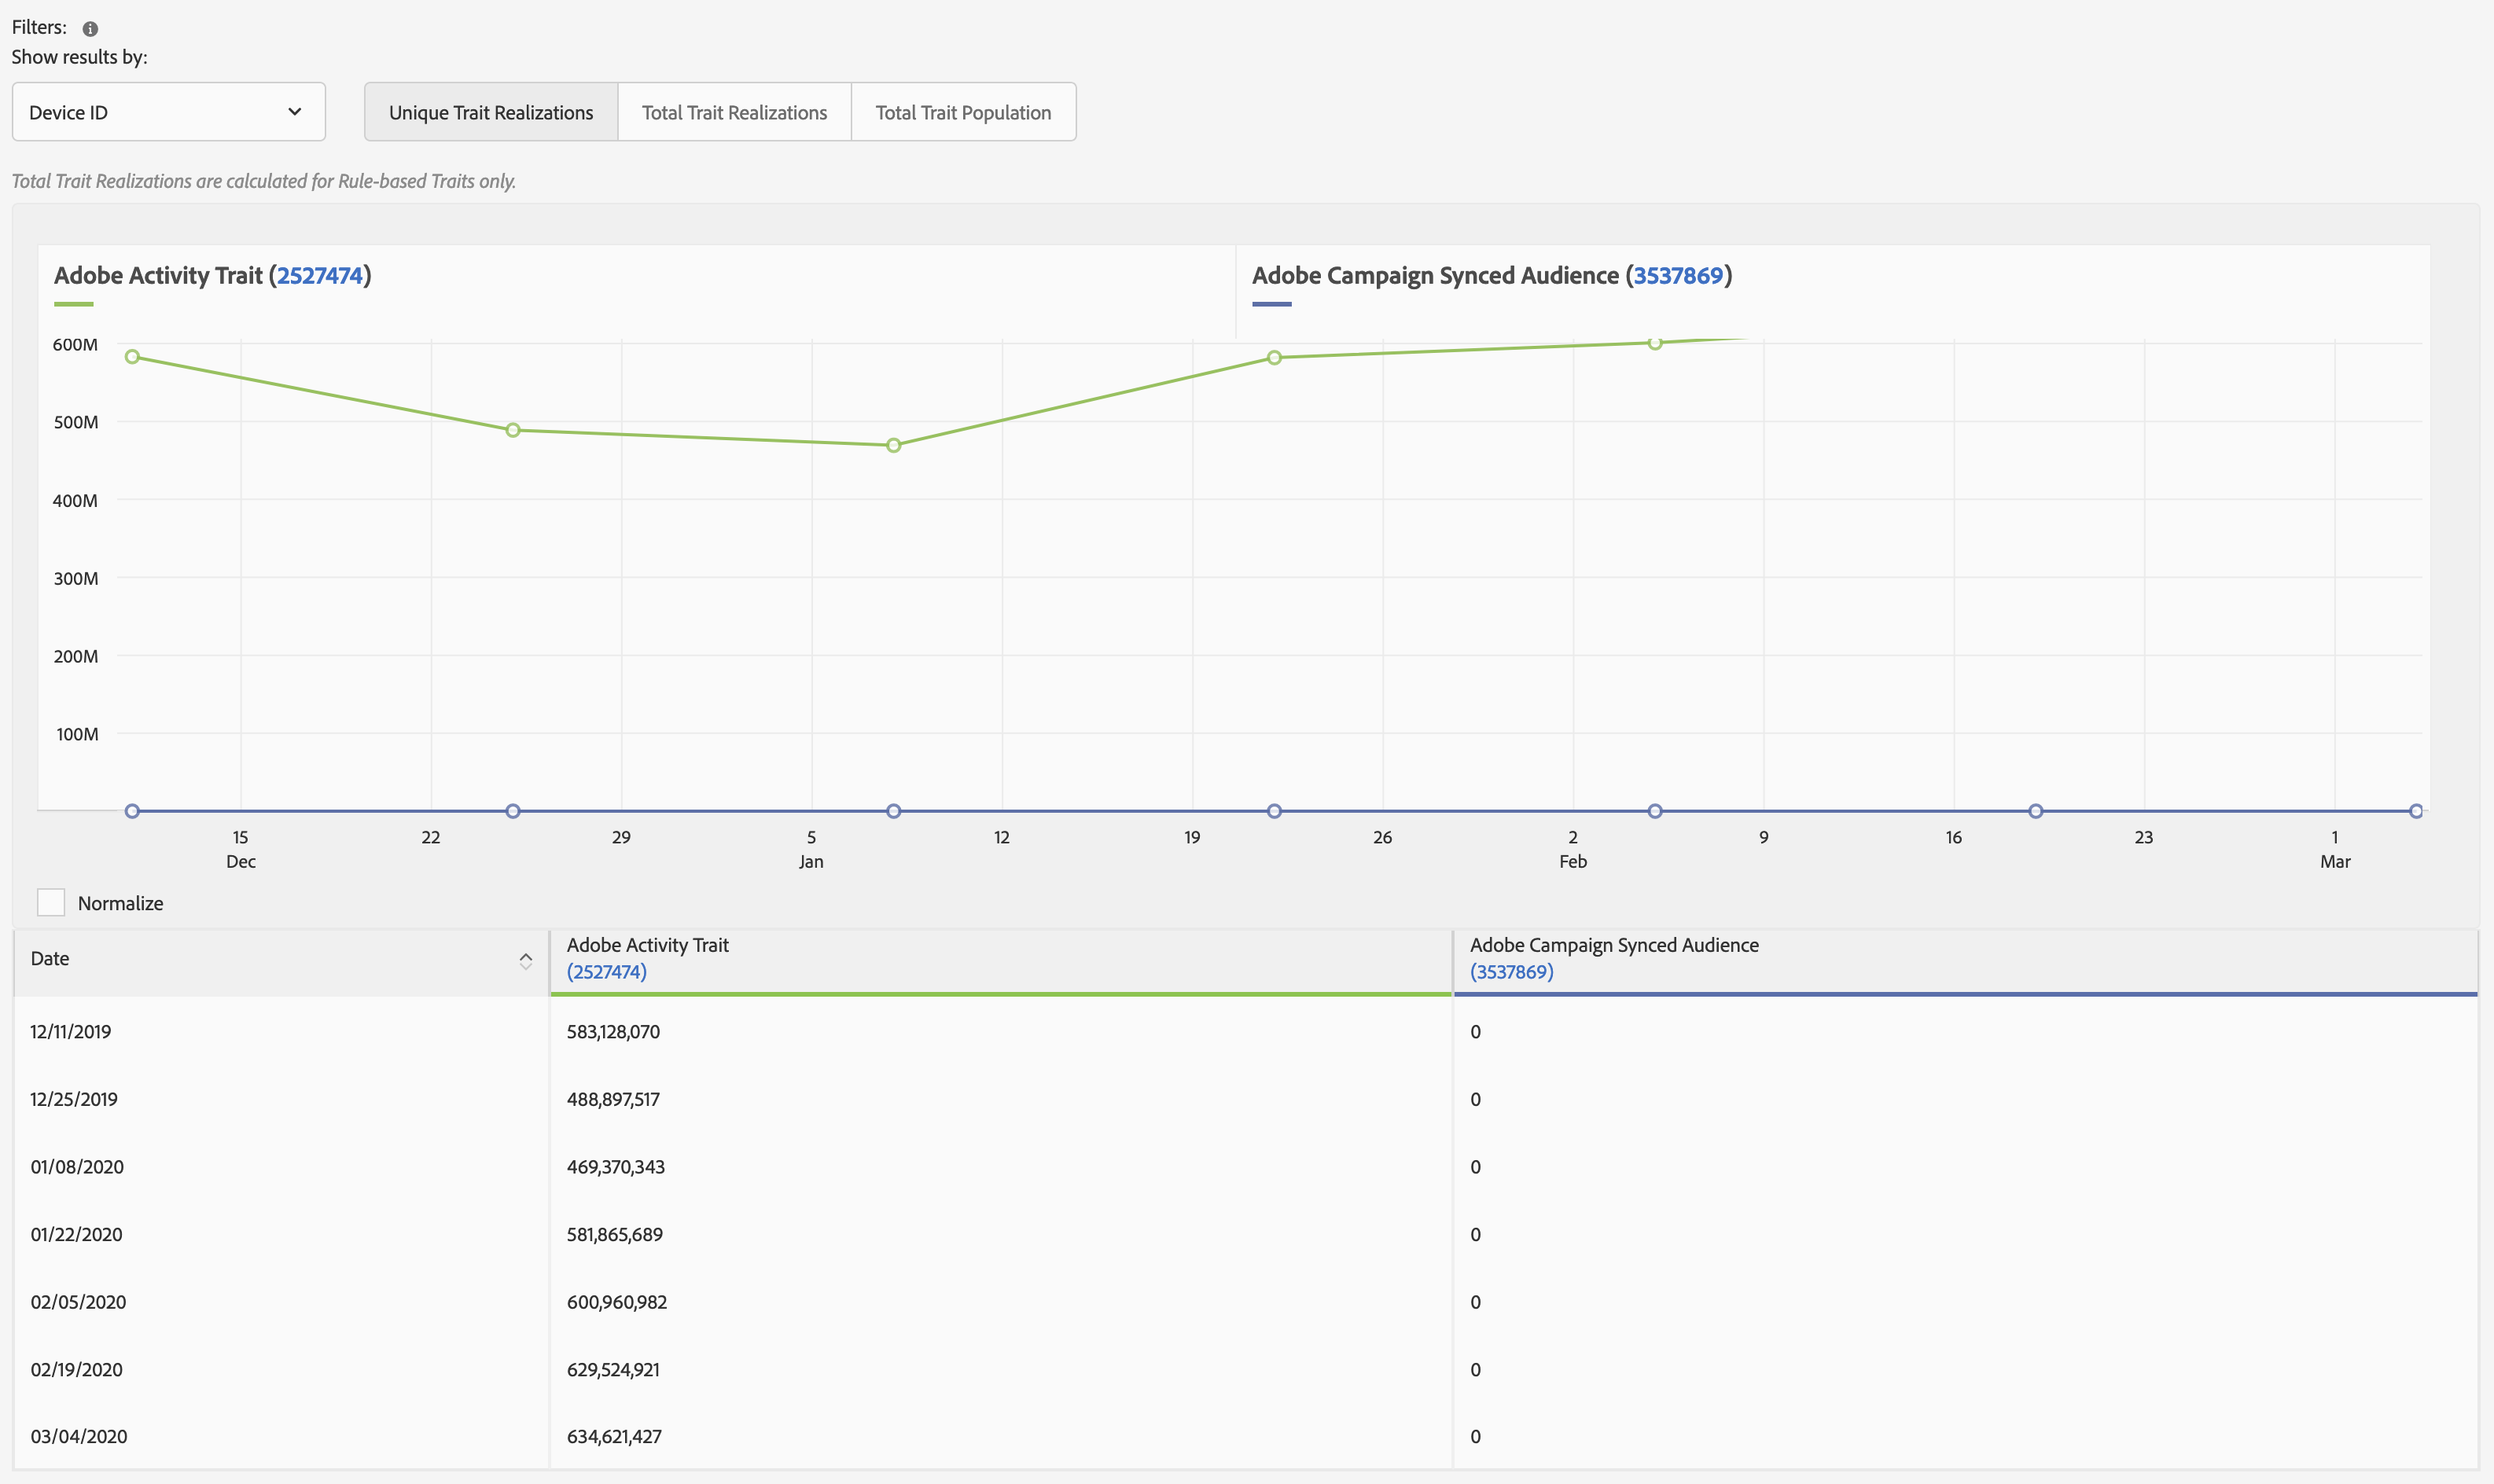
Task: Click the Device ID dropdown chevron
Action: click(294, 112)
